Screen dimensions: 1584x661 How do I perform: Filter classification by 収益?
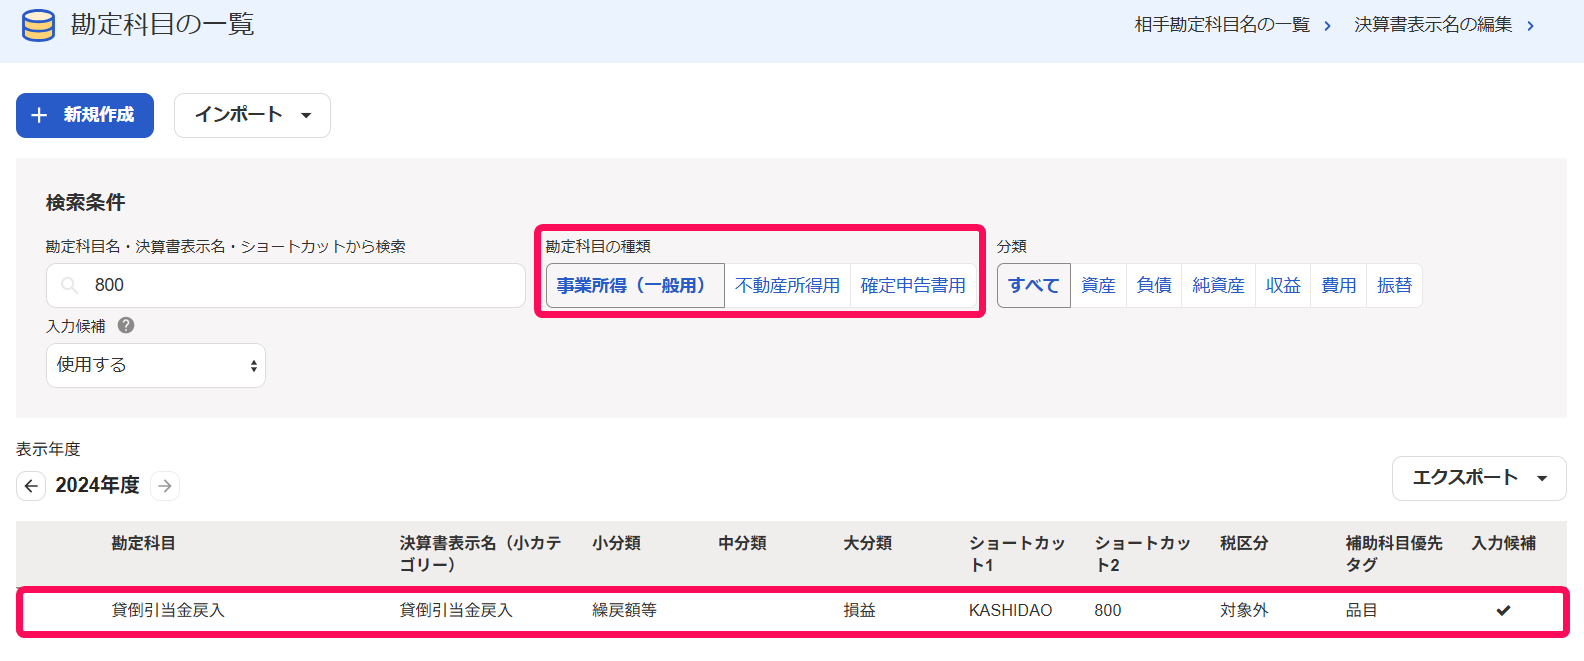point(1283,286)
